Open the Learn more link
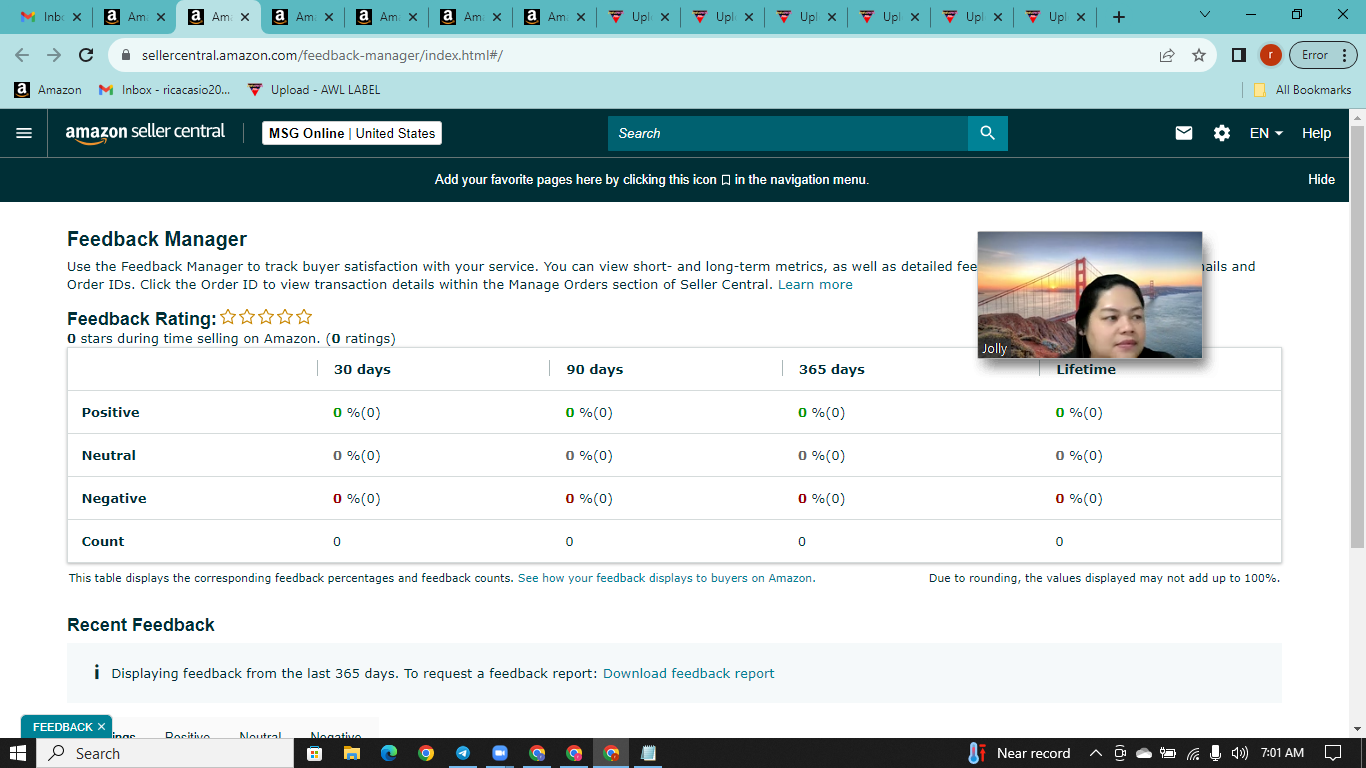Image resolution: width=1366 pixels, height=768 pixels. coord(815,284)
